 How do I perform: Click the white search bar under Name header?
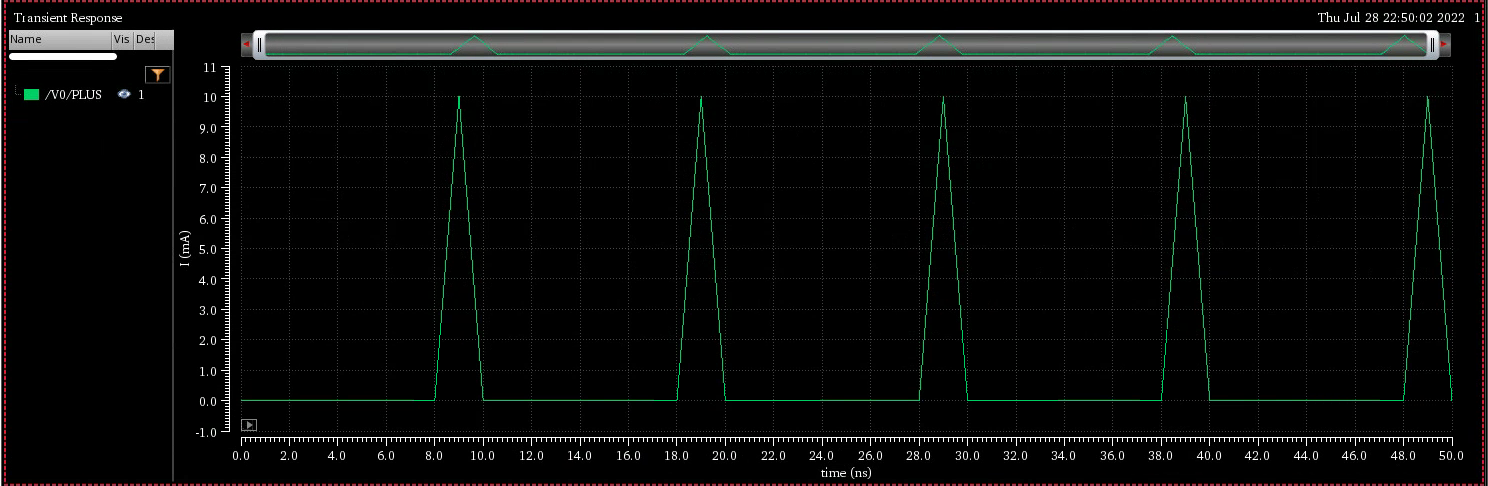pyautogui.click(x=63, y=57)
